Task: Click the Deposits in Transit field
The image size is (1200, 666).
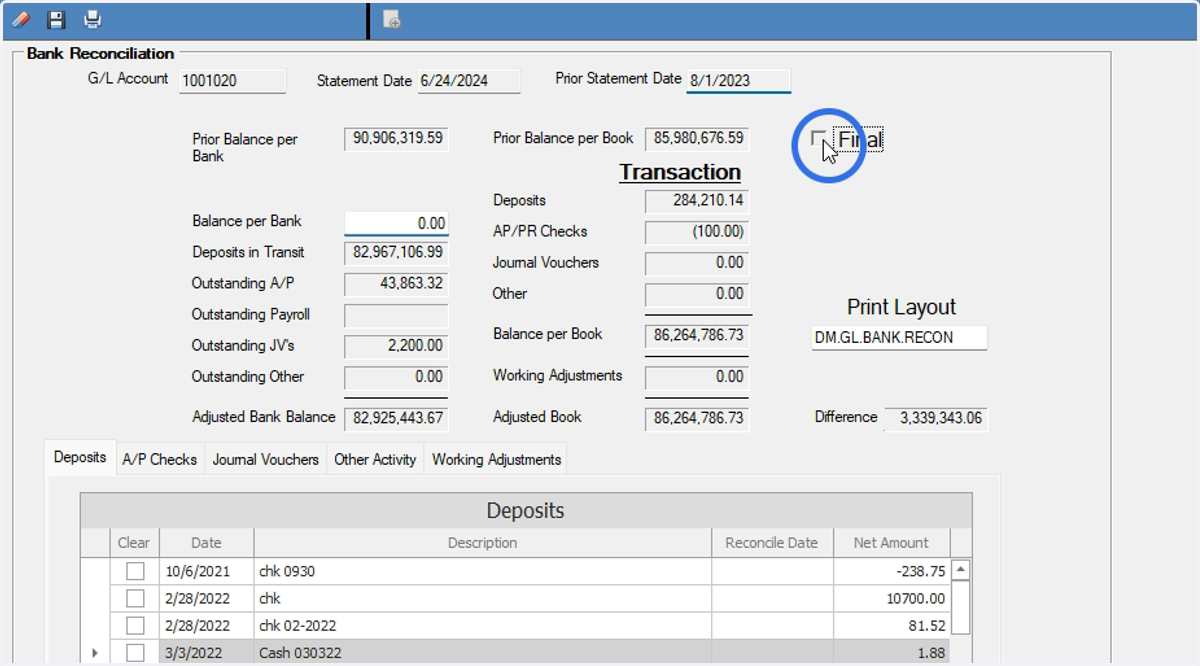Action: pos(396,253)
